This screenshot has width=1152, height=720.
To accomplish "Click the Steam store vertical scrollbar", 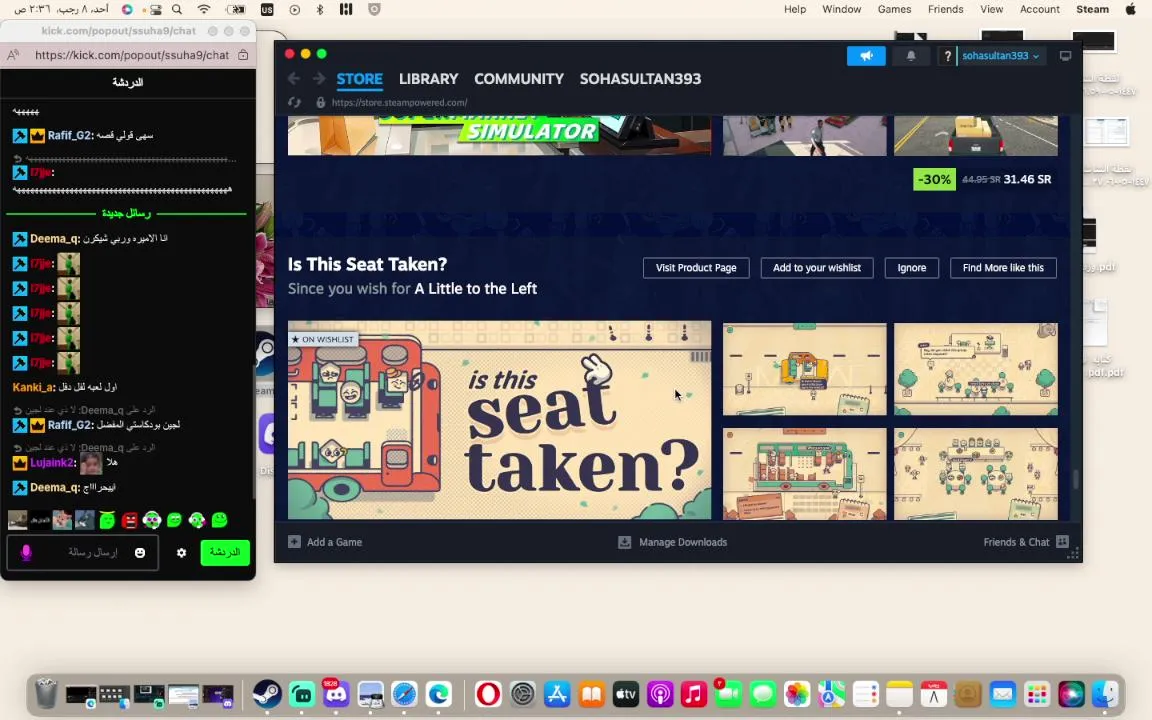I will click(1076, 479).
